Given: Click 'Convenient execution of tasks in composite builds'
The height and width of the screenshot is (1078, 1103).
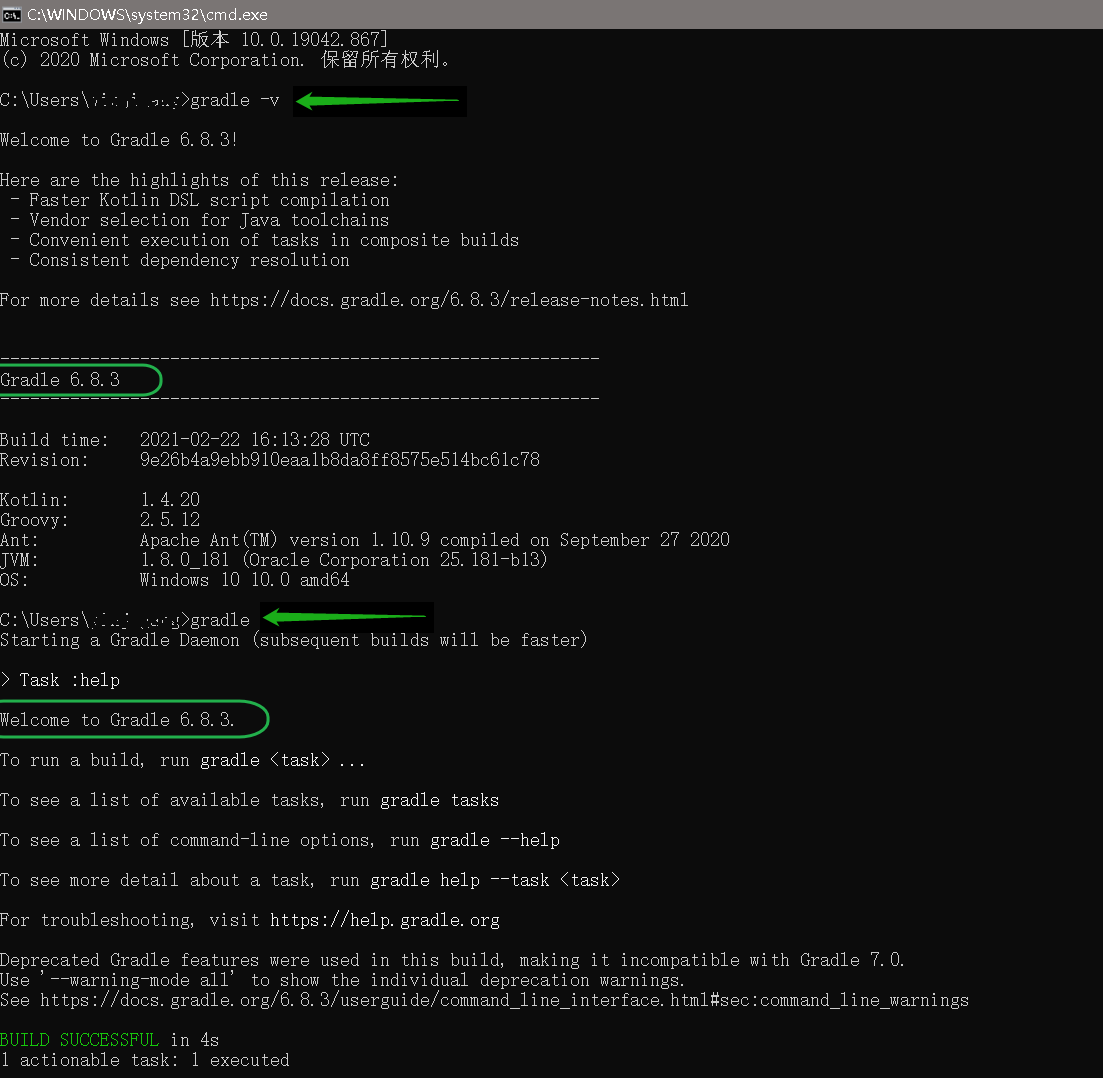Looking at the screenshot, I should click(x=274, y=240).
